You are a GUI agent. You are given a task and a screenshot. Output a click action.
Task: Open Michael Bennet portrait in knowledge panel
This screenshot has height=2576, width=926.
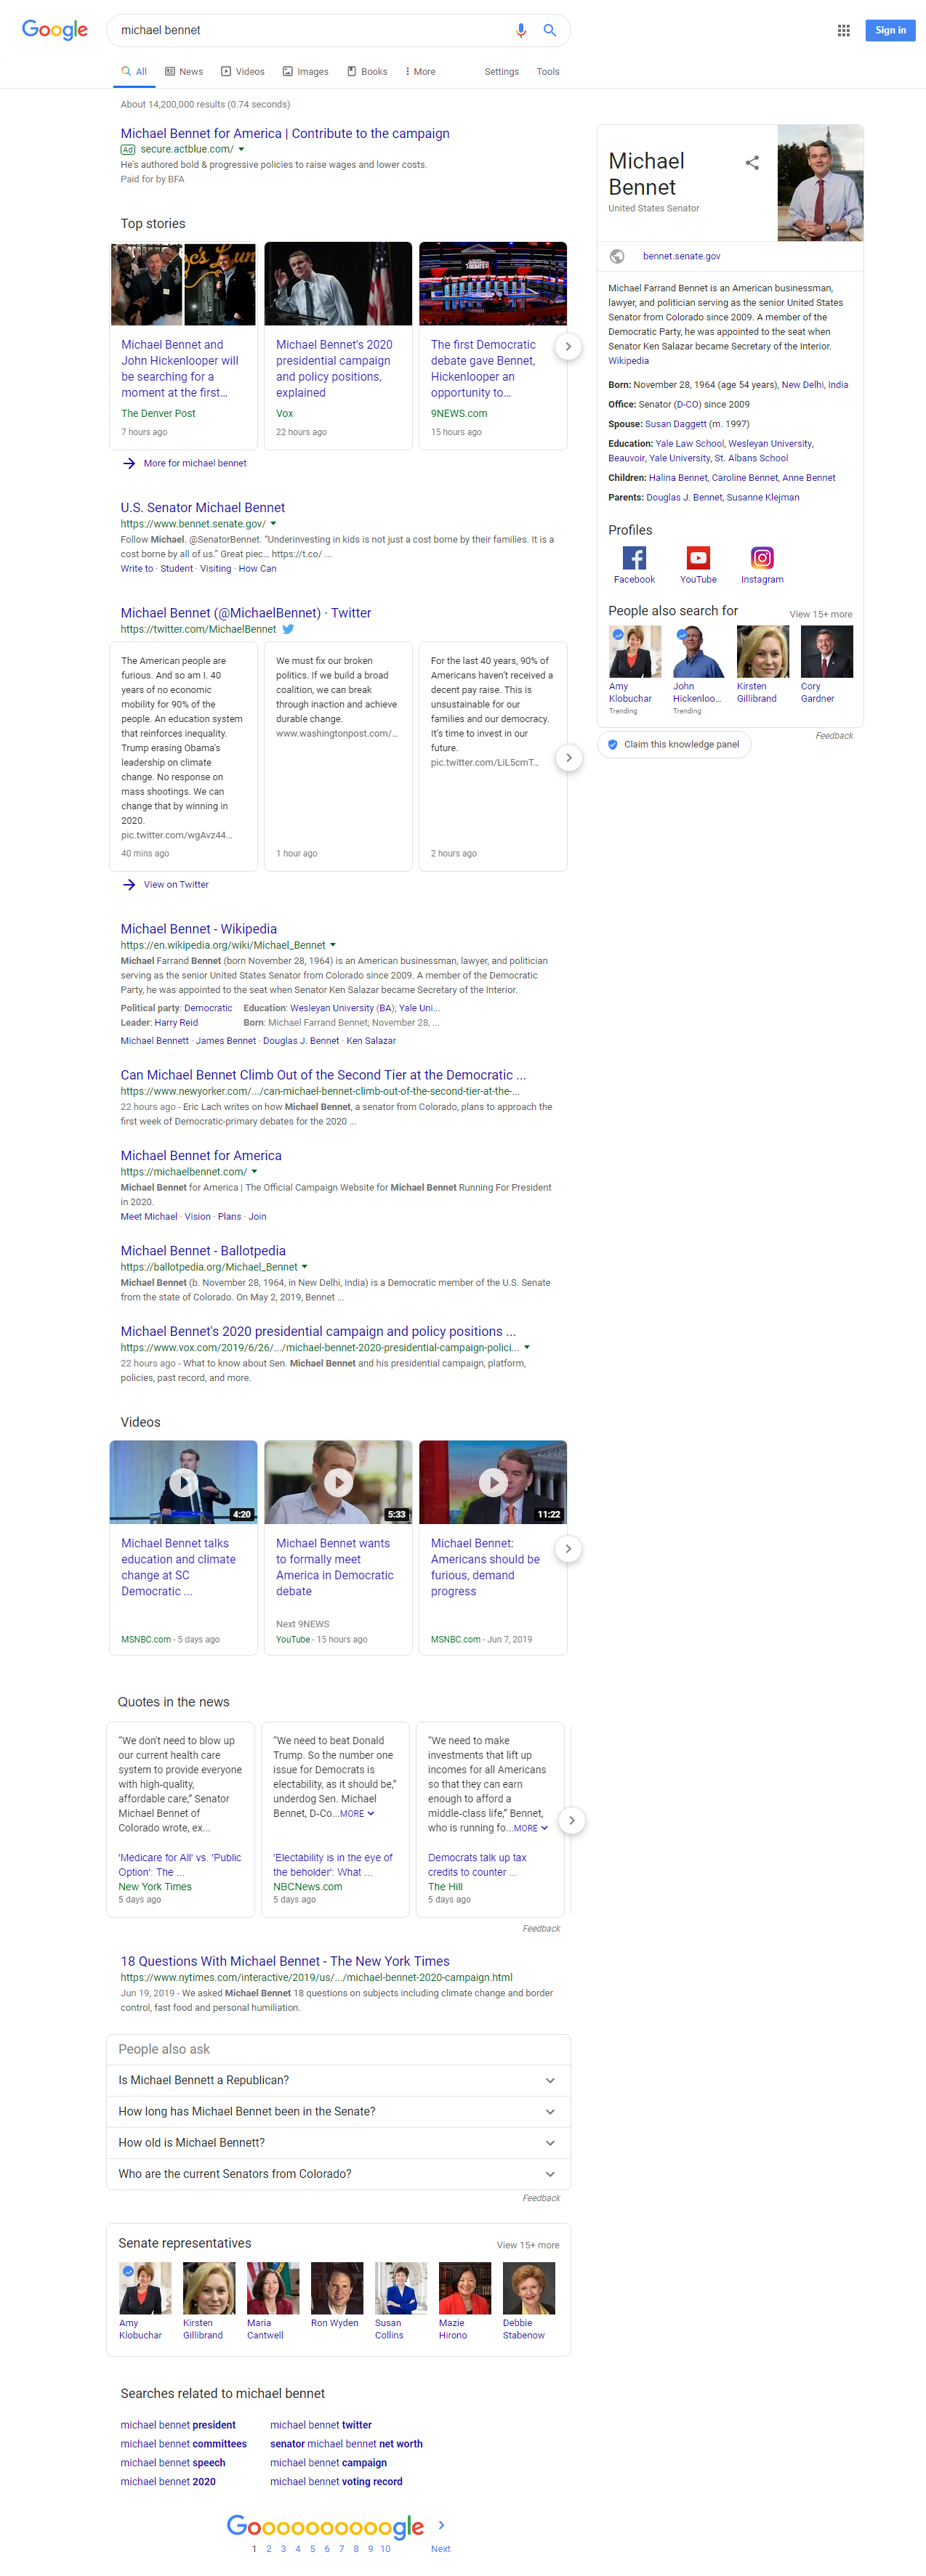point(820,183)
